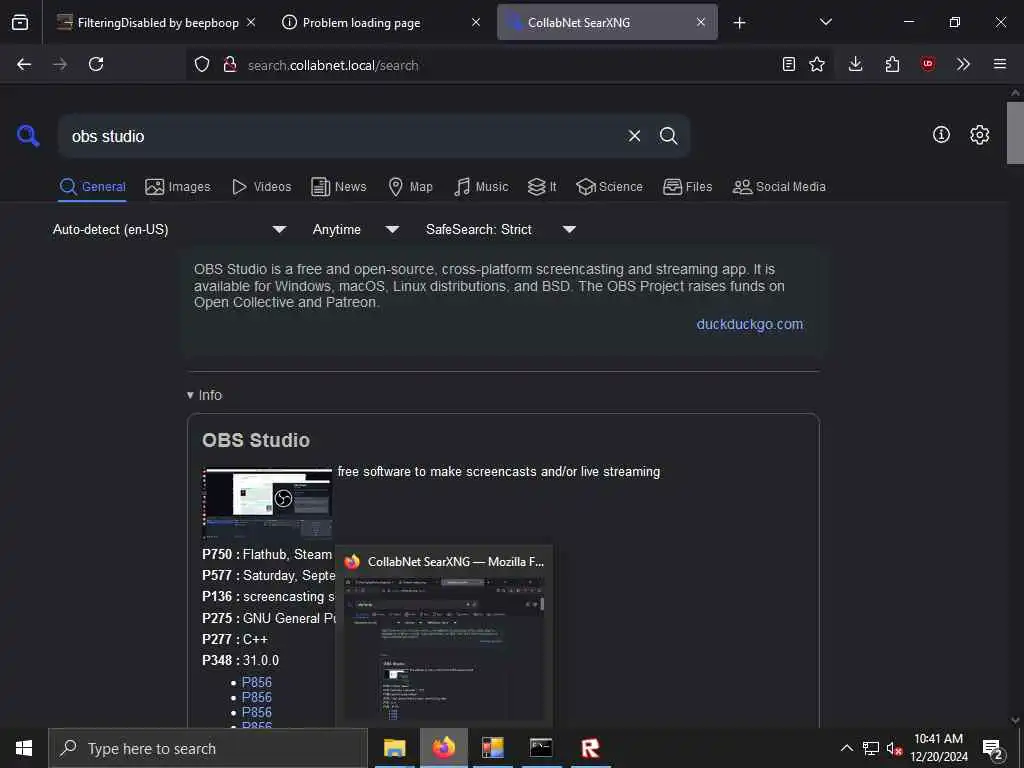Open the duckduckgo.com source link
This screenshot has height=768, width=1024.
point(749,324)
